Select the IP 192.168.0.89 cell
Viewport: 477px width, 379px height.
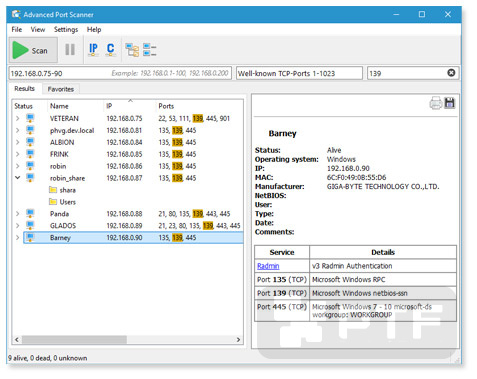click(124, 226)
